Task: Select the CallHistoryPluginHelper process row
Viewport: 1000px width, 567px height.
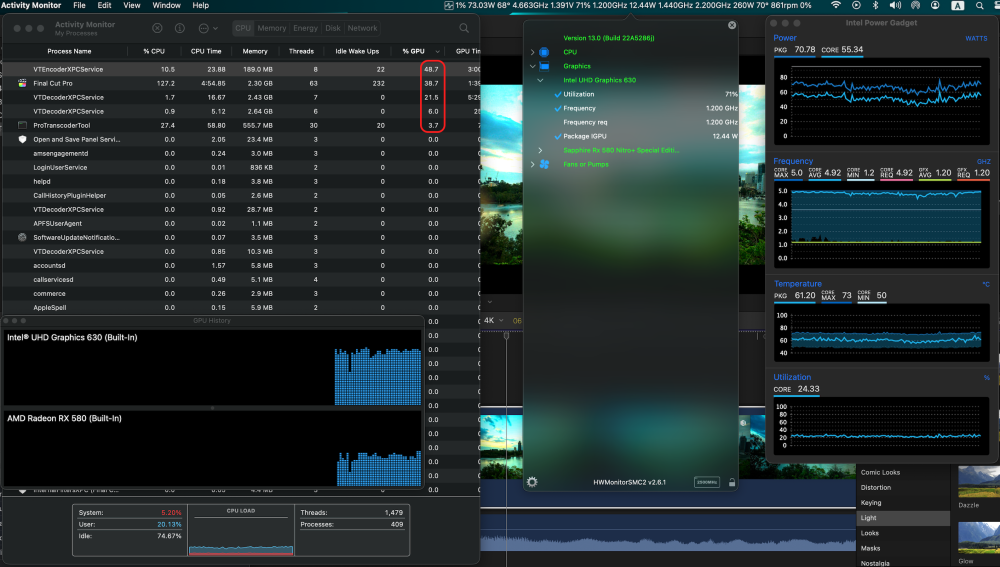Action: tap(241, 195)
